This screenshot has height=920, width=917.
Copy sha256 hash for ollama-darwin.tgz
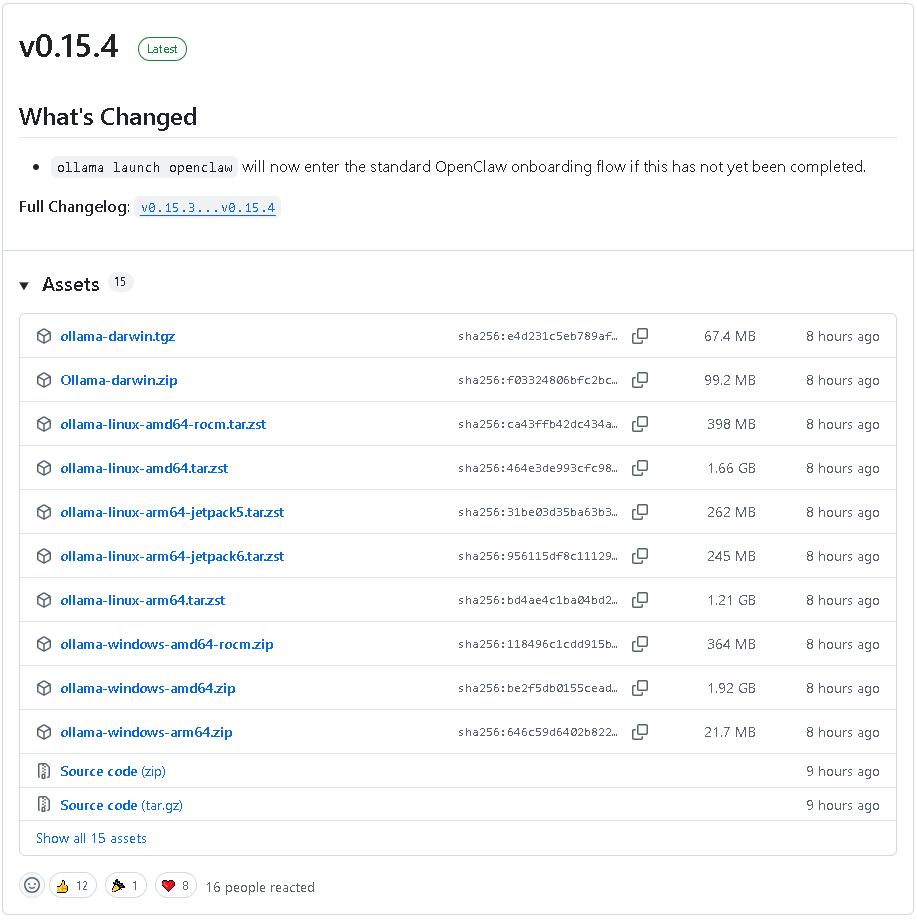[639, 336]
